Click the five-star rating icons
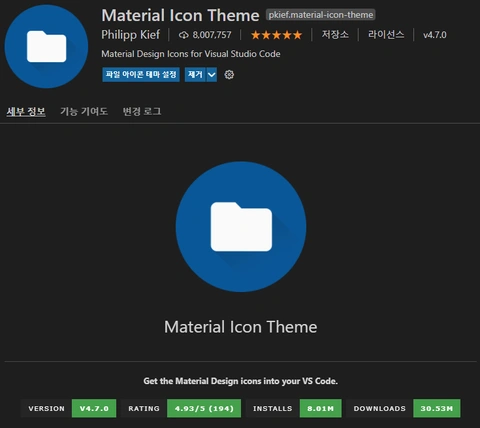 pos(276,35)
